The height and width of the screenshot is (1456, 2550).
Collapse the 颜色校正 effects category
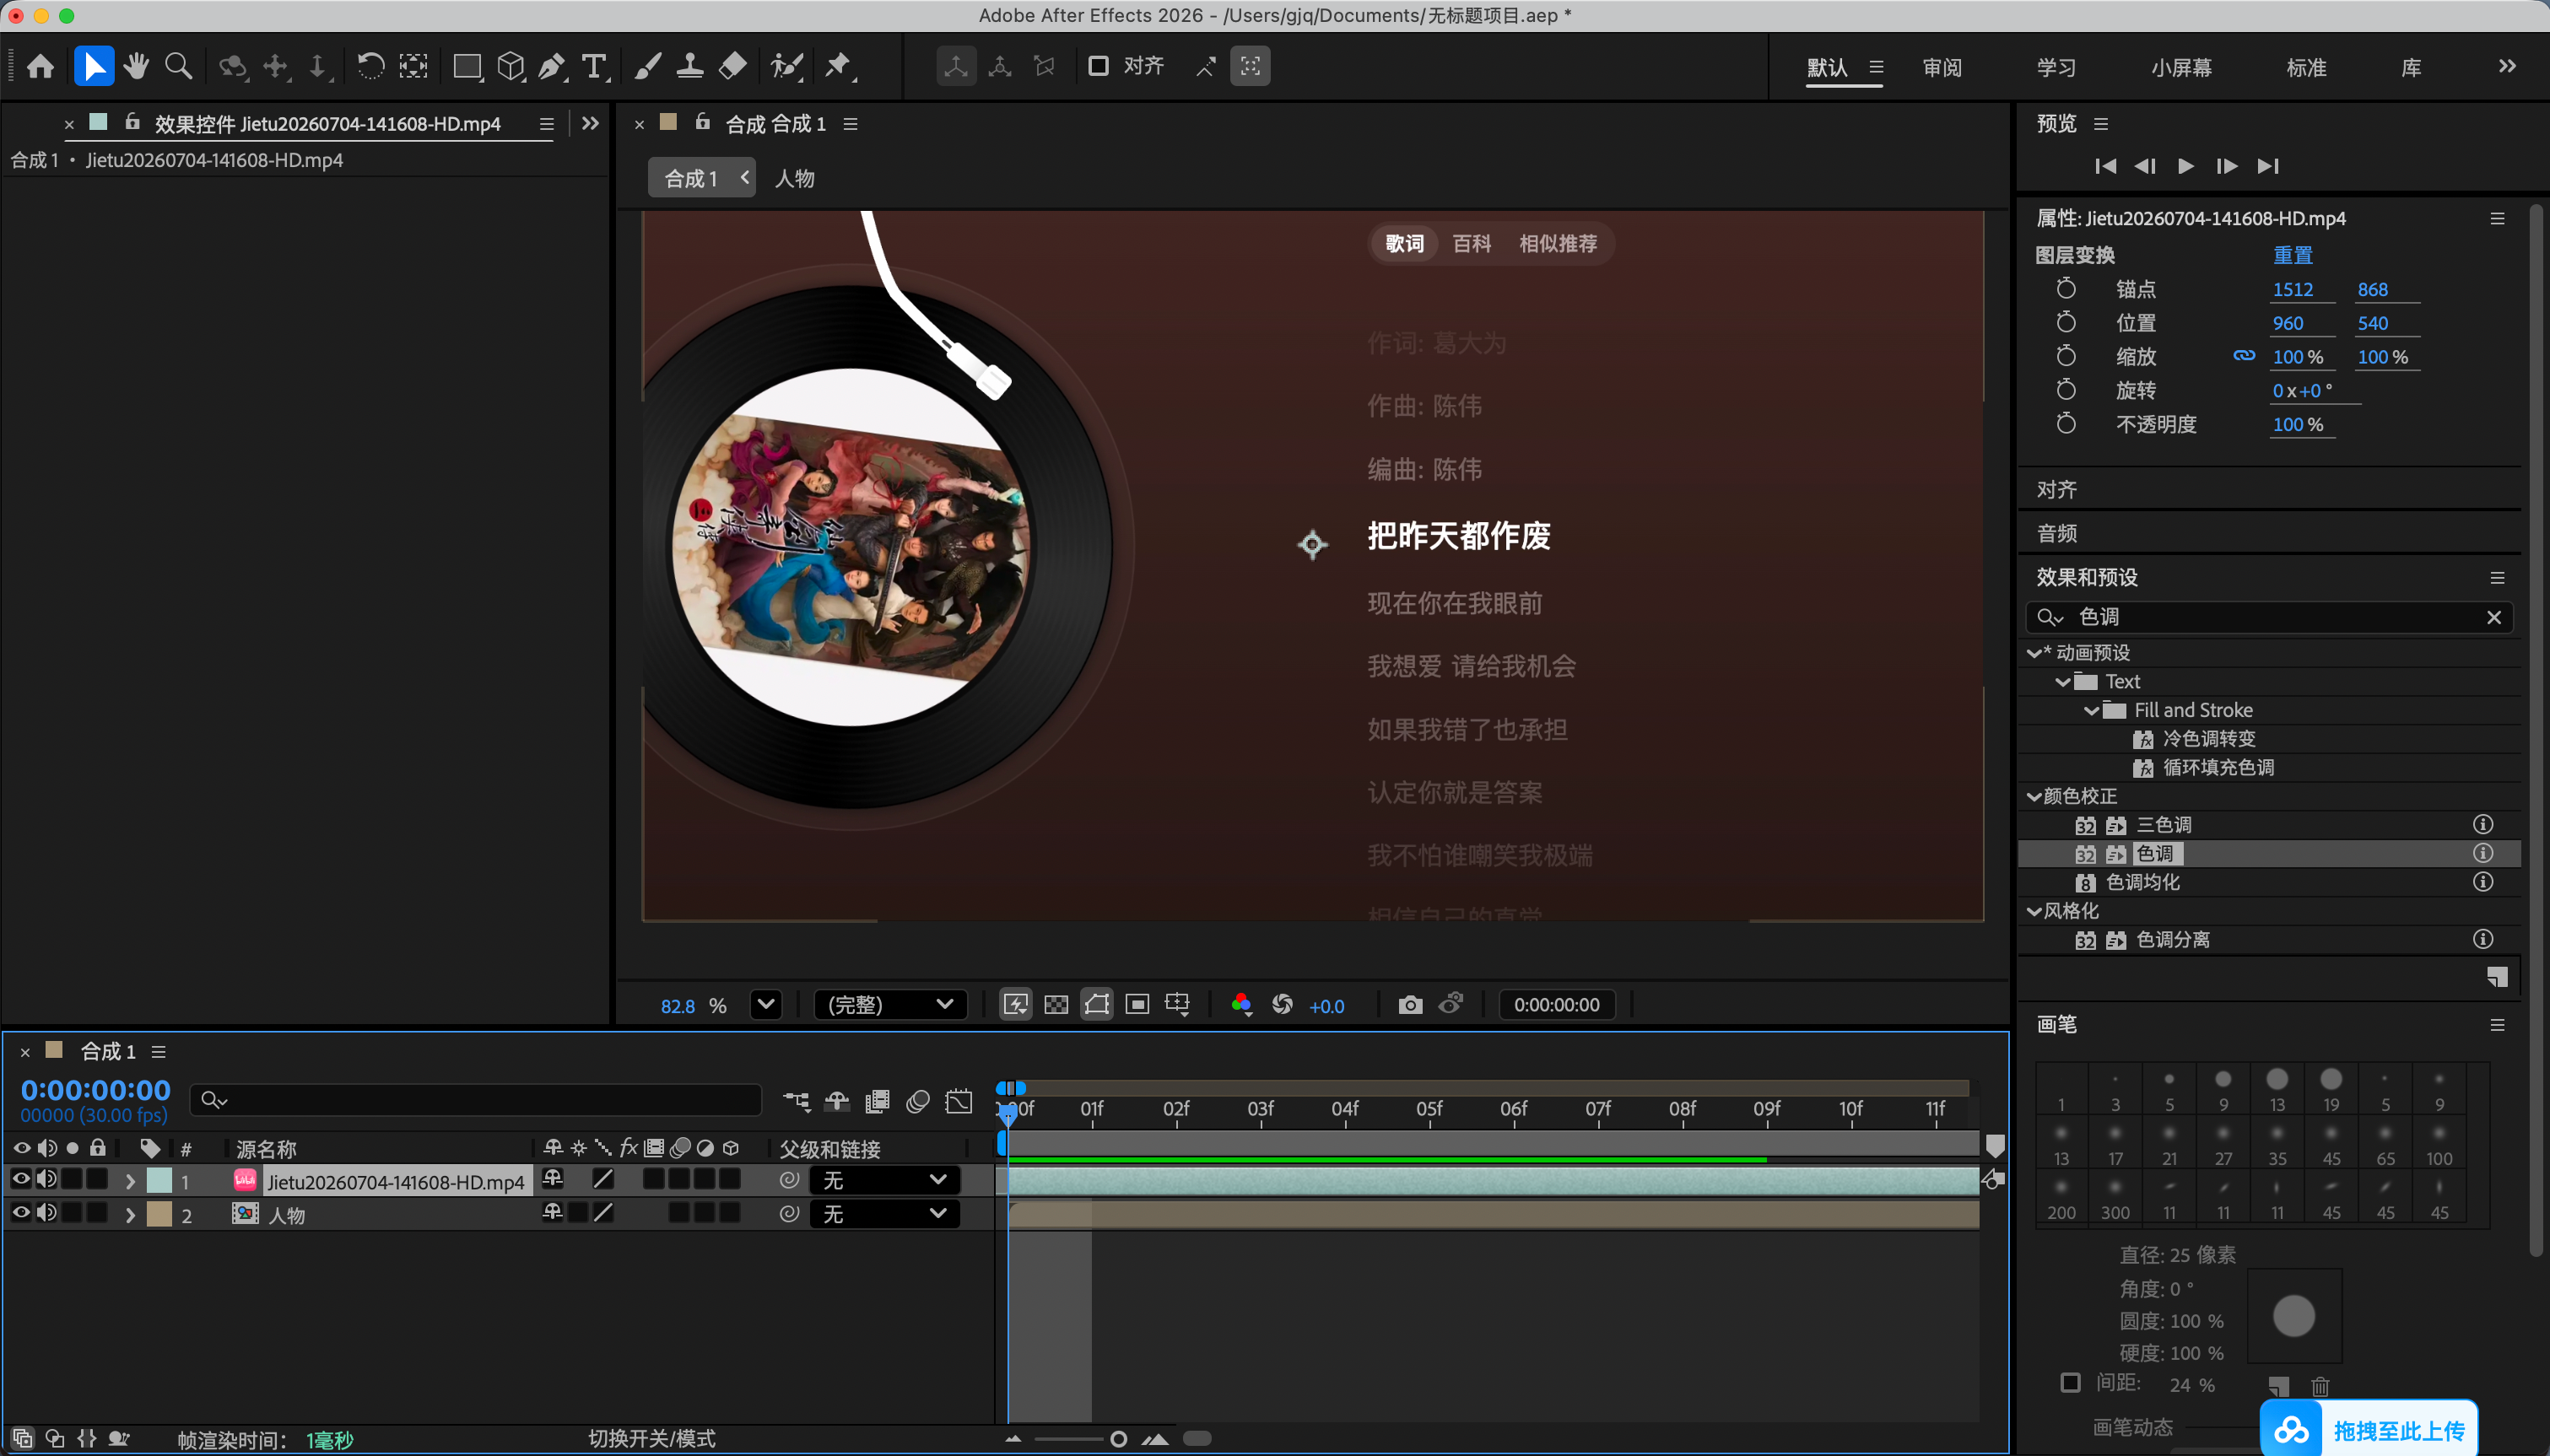tap(2033, 797)
